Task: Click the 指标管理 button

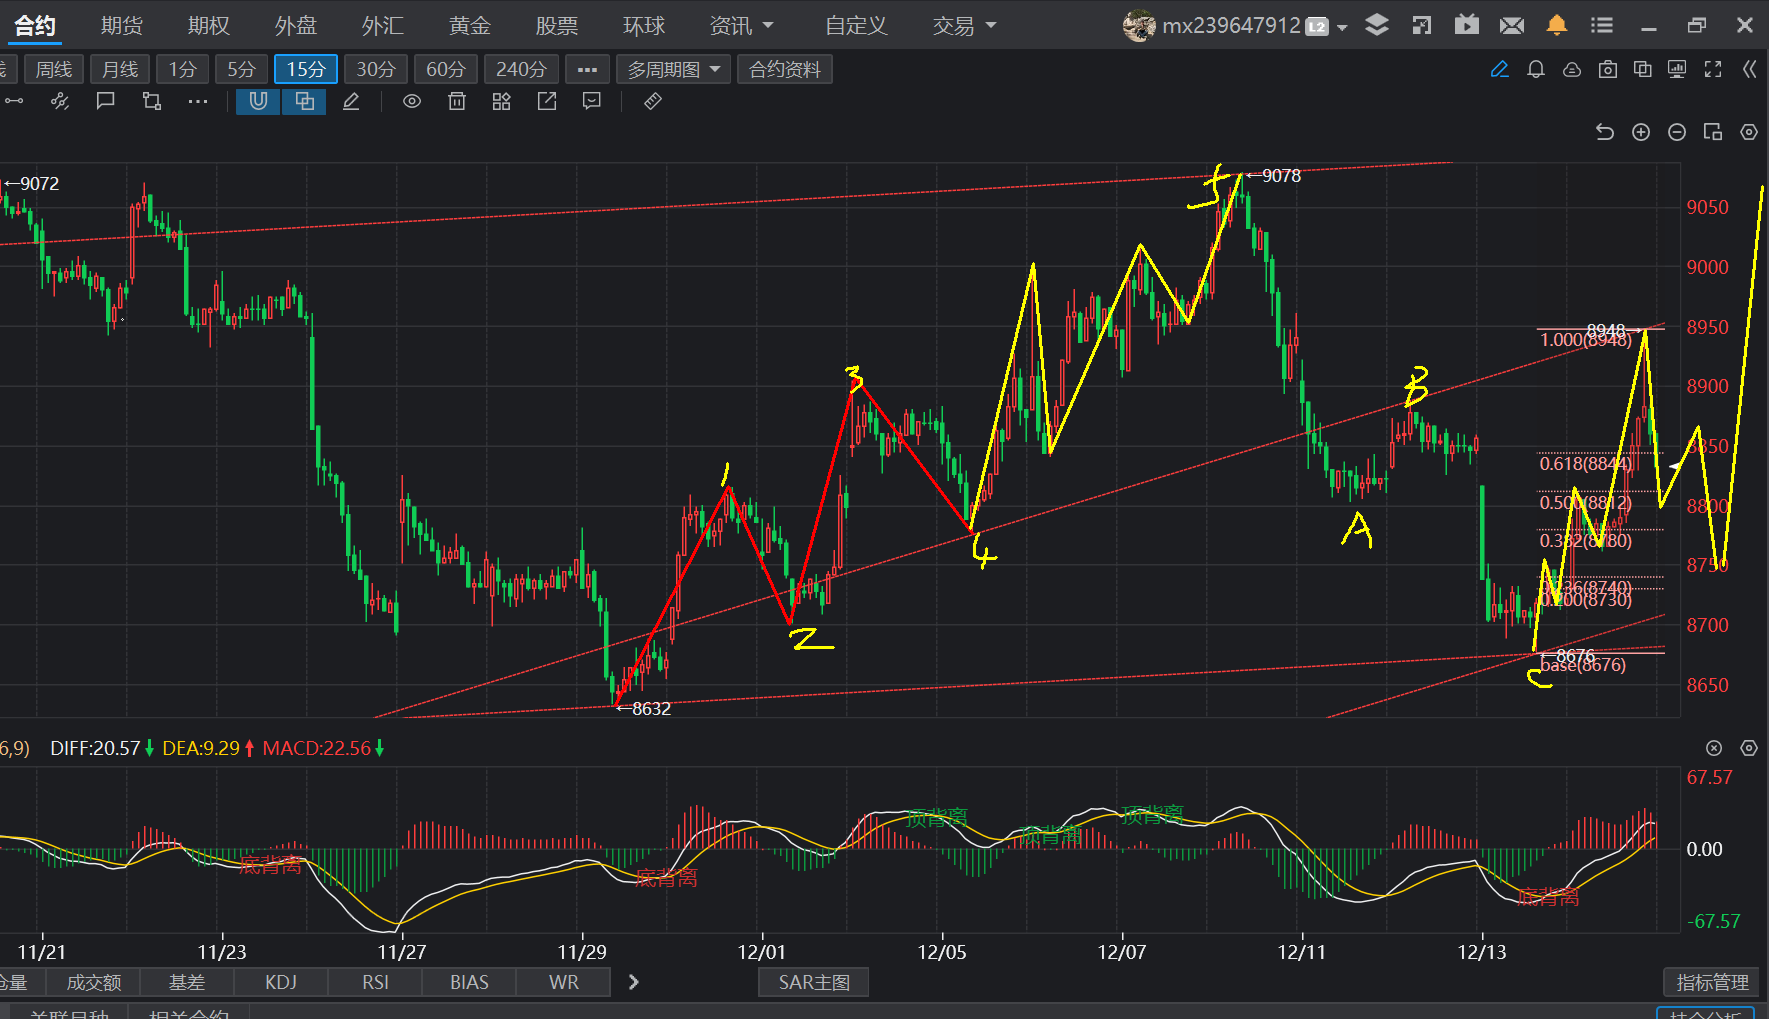Action: (1713, 982)
